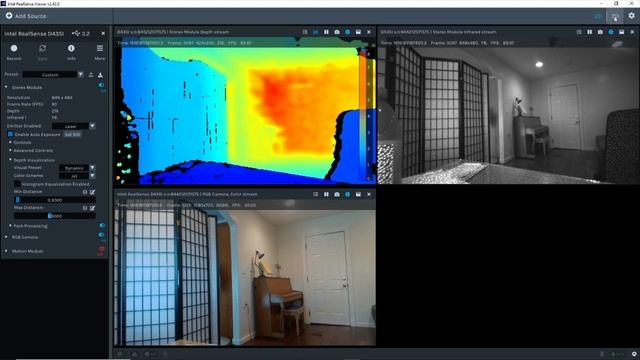Maximize the Color stream view
This screenshot has width=640, height=360.
[358, 194]
